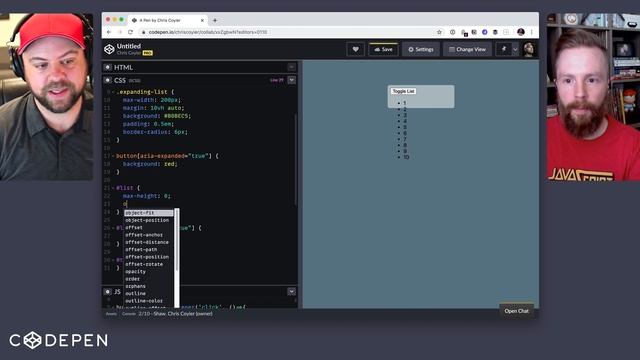Open the HTML editor dropdown arrow

pos(291,67)
